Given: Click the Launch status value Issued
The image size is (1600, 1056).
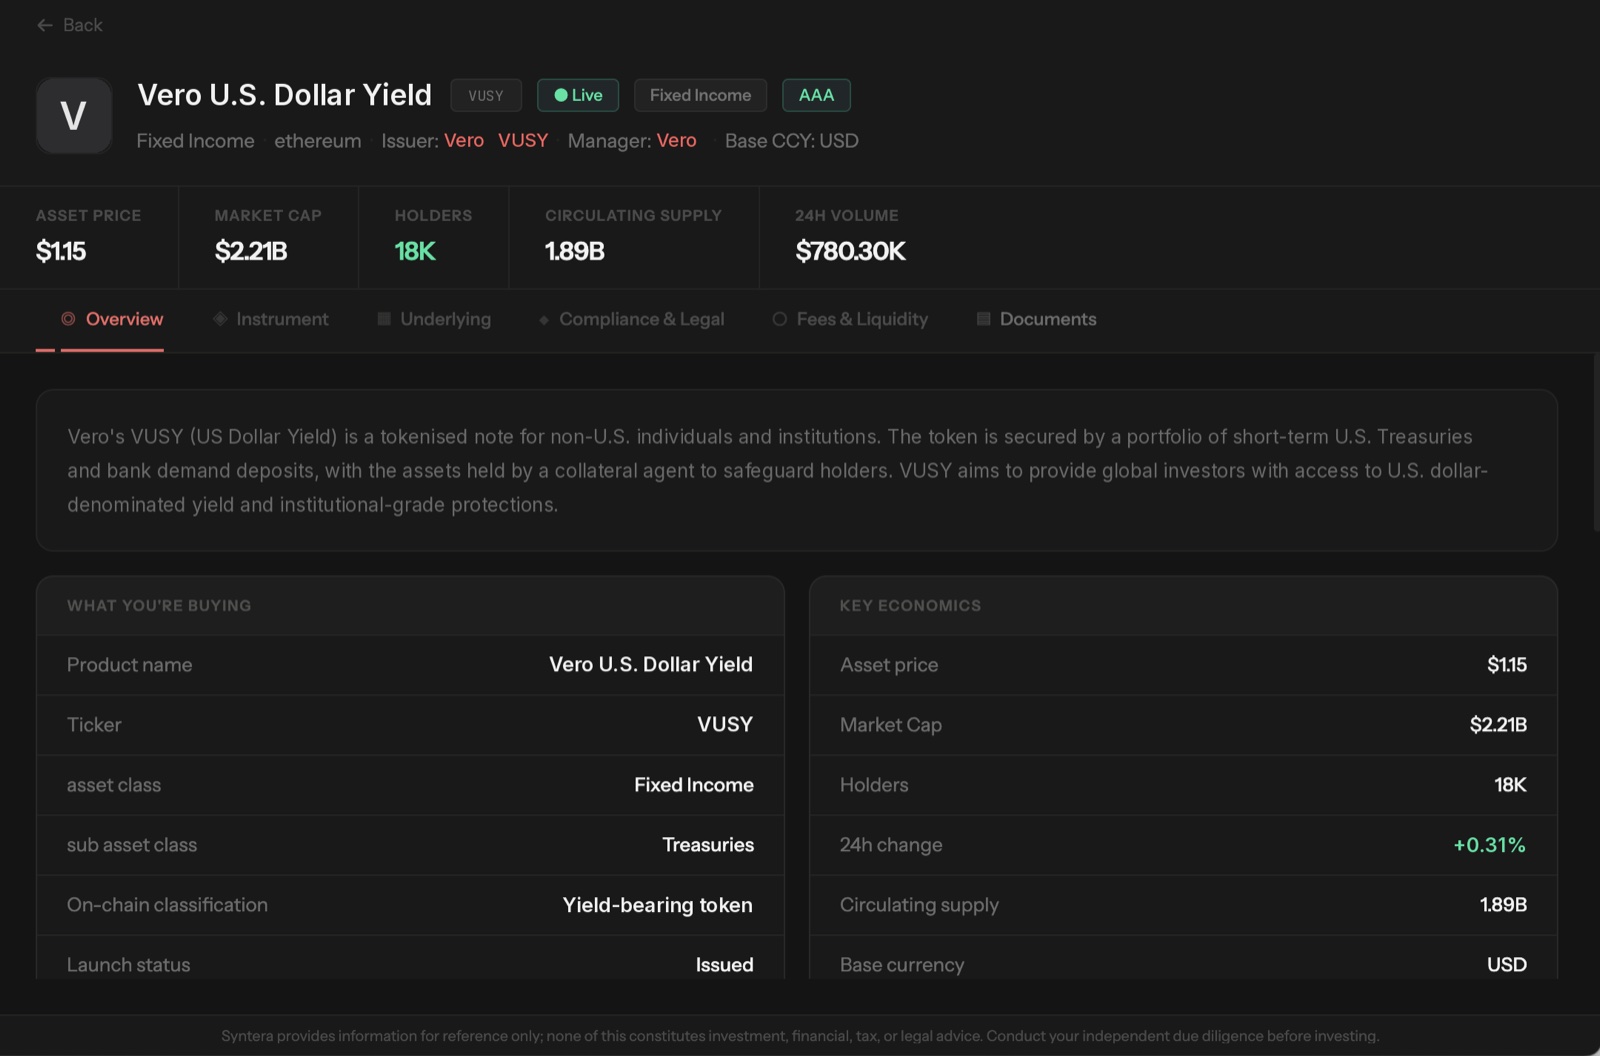Looking at the screenshot, I should point(725,965).
